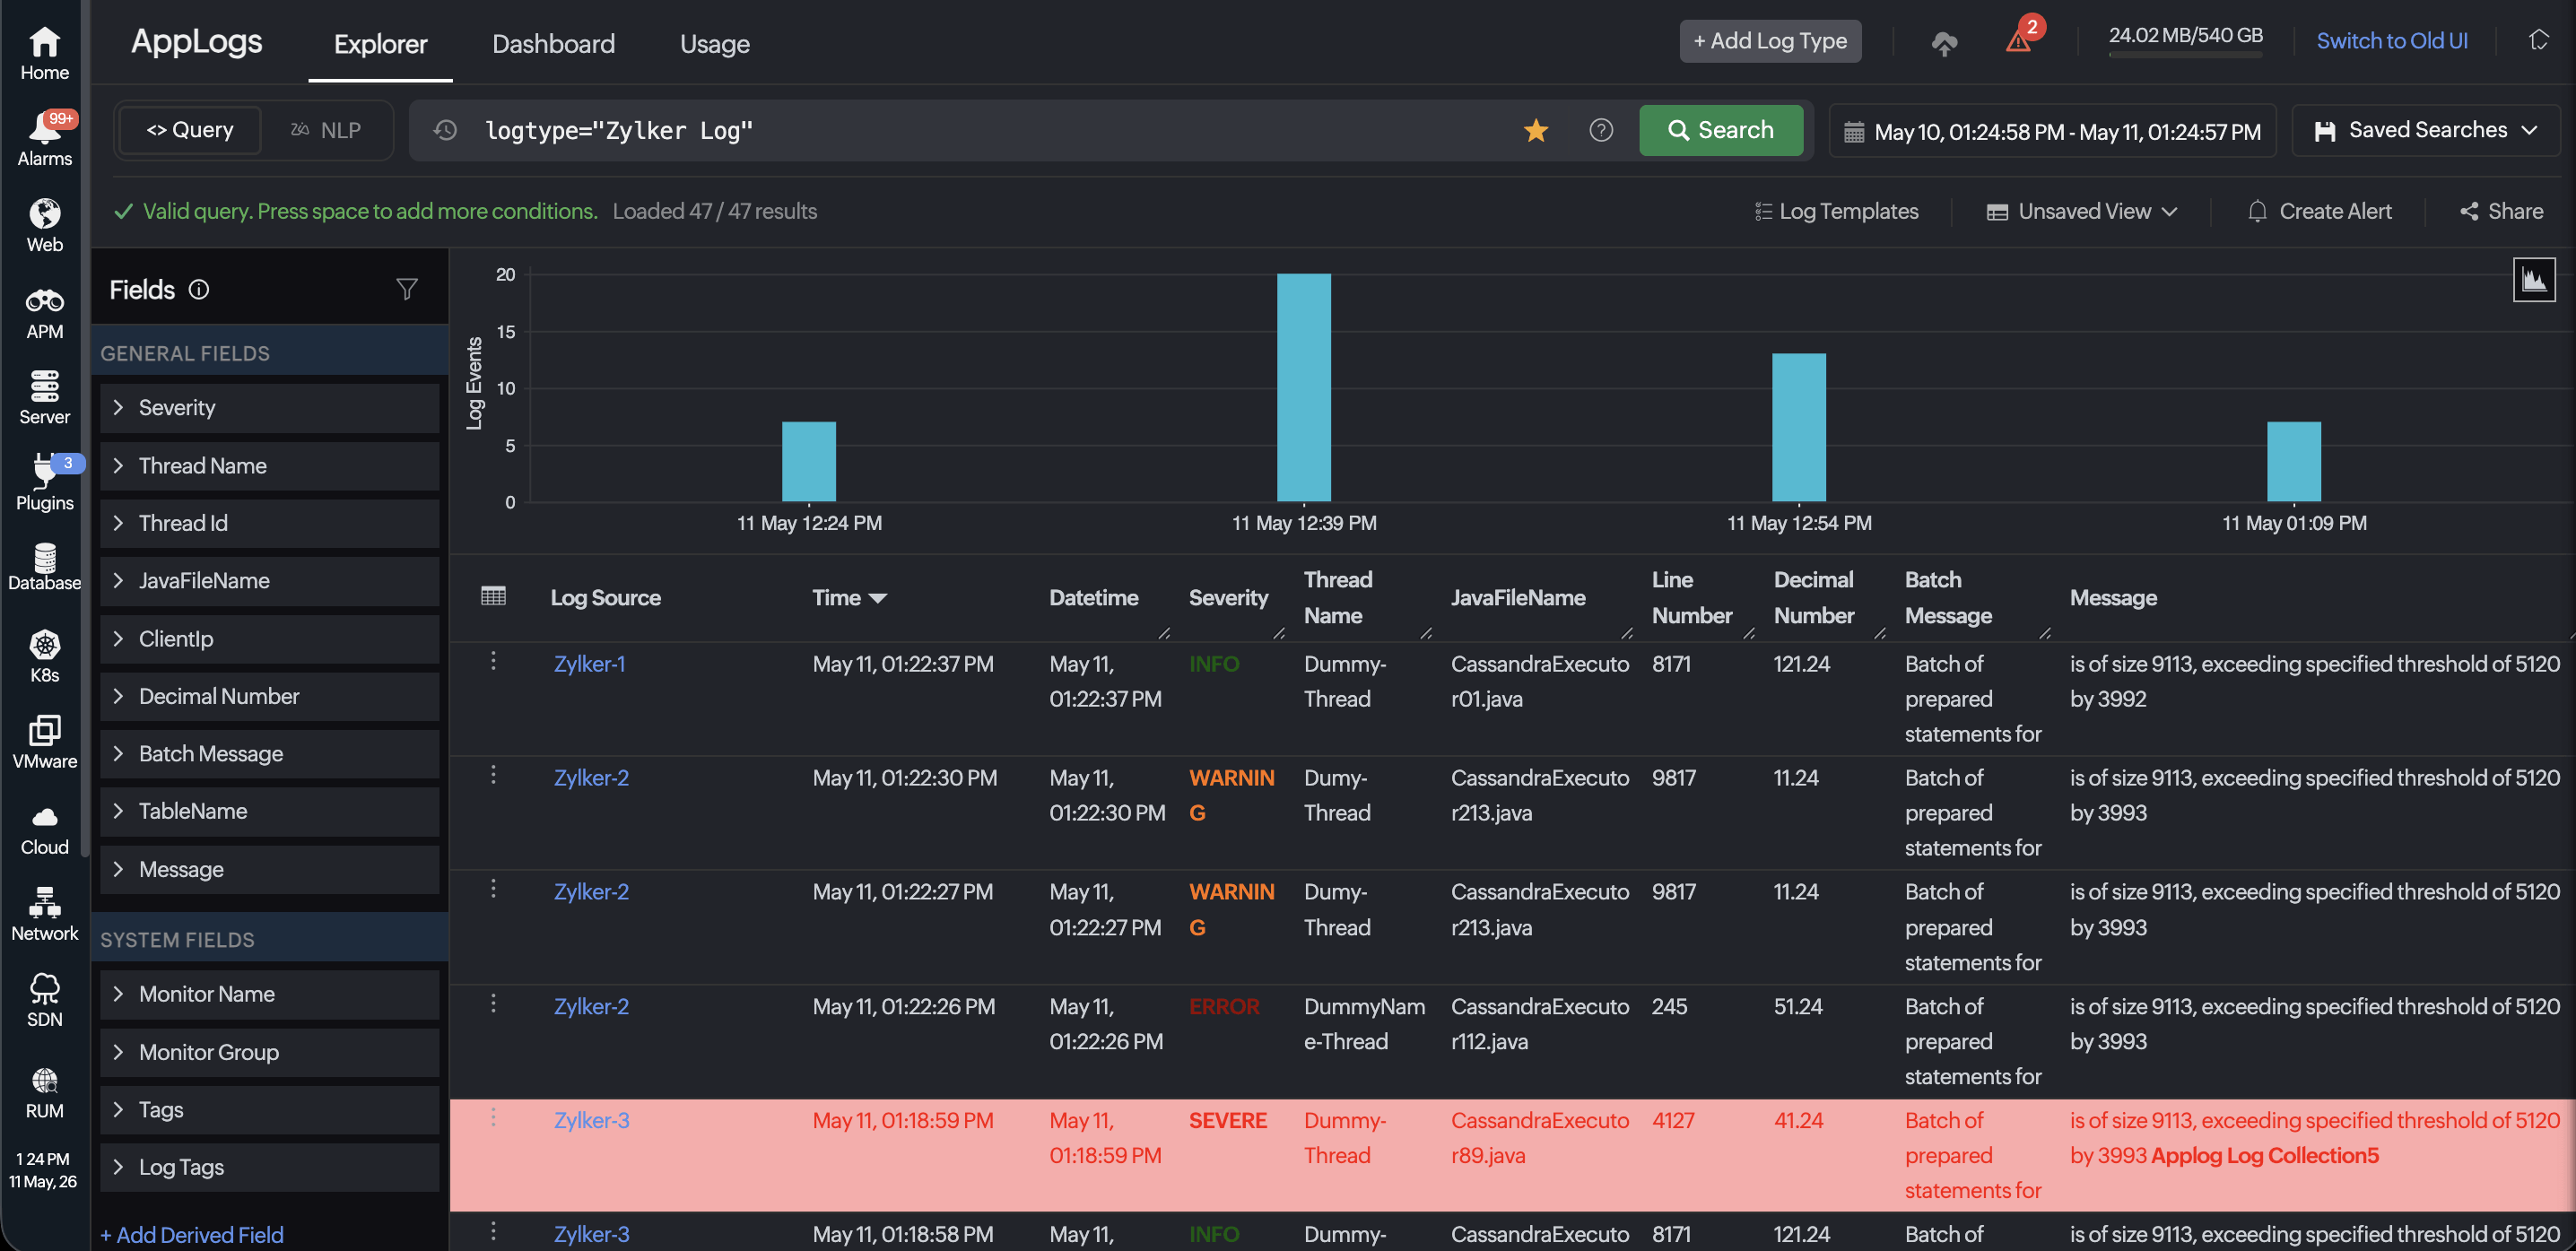Expand the Decimal Number field
This screenshot has width=2576, height=1251.
point(270,697)
